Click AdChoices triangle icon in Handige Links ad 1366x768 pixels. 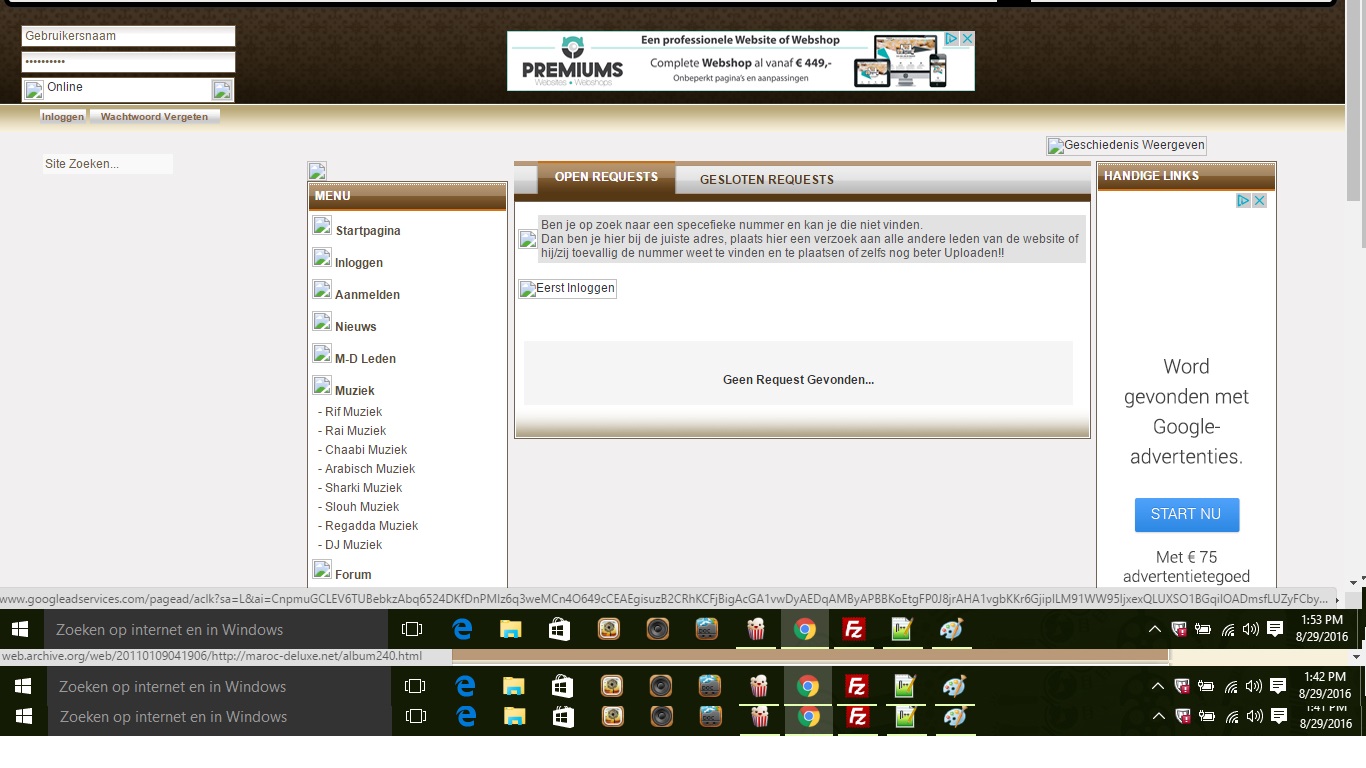[x=1243, y=201]
